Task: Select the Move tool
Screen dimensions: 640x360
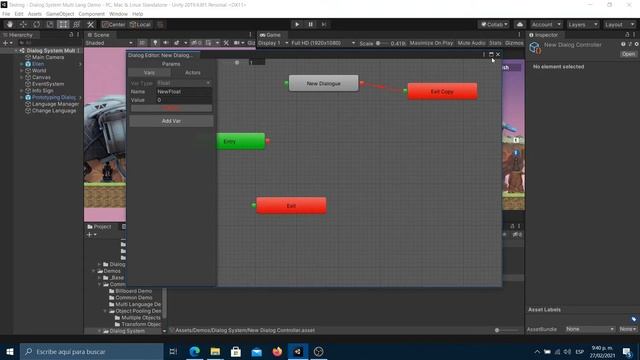Action: point(23,24)
